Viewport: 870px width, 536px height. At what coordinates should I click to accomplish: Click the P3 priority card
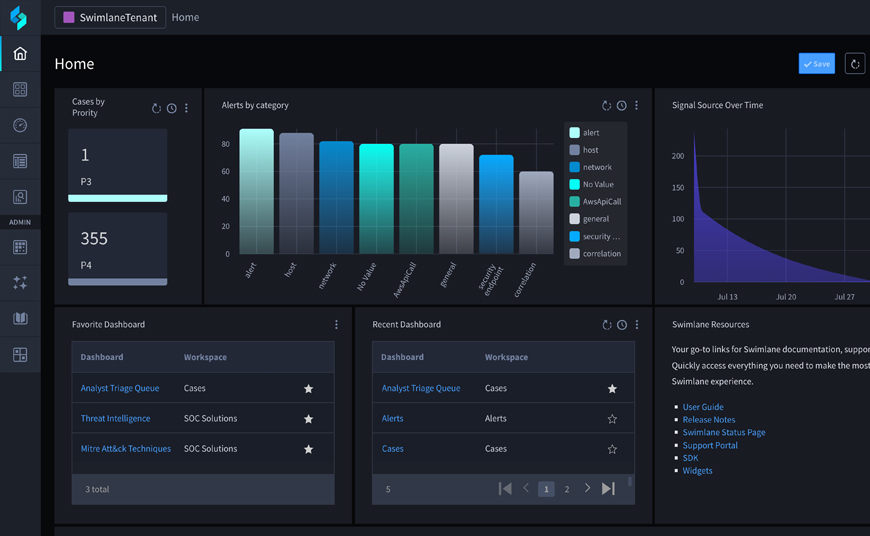[118, 165]
